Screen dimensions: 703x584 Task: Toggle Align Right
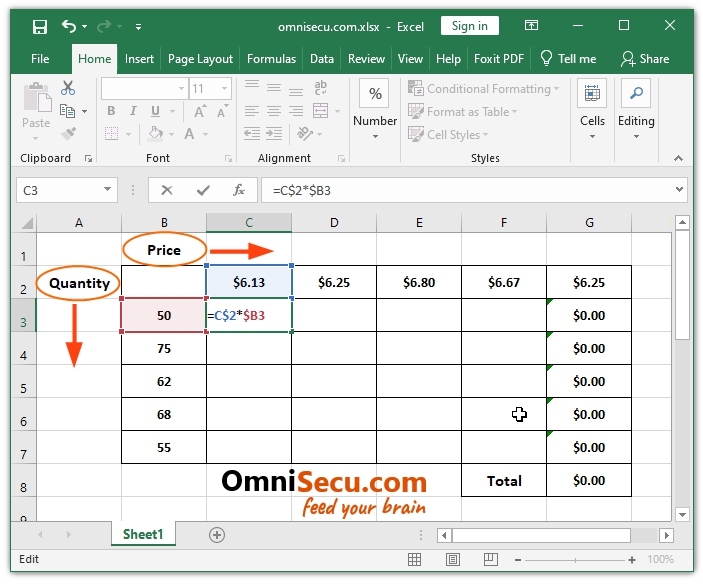pos(296,111)
